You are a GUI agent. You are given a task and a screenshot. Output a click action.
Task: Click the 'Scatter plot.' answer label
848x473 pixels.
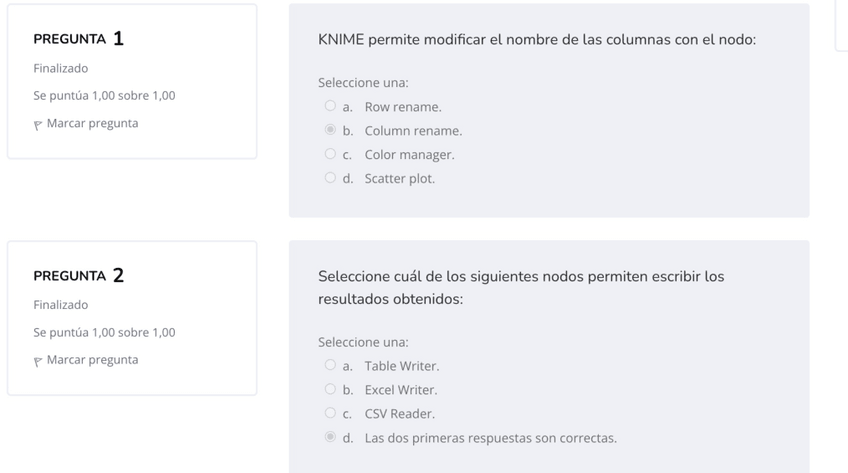tap(400, 179)
